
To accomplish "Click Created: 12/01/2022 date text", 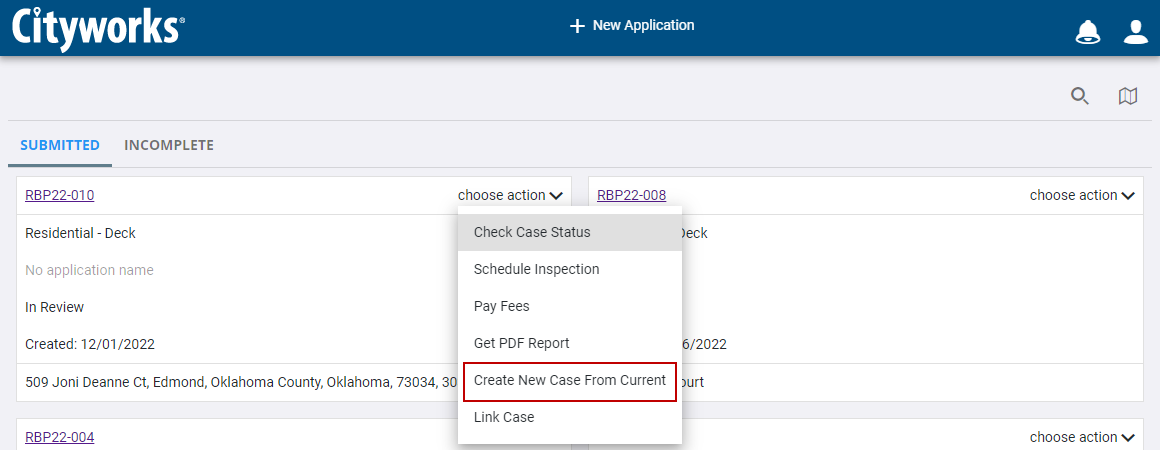I will [90, 344].
